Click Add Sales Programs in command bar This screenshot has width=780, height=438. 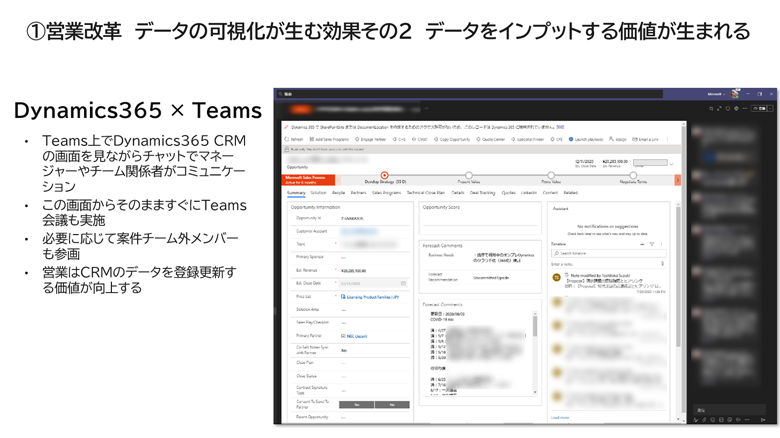[329, 139]
